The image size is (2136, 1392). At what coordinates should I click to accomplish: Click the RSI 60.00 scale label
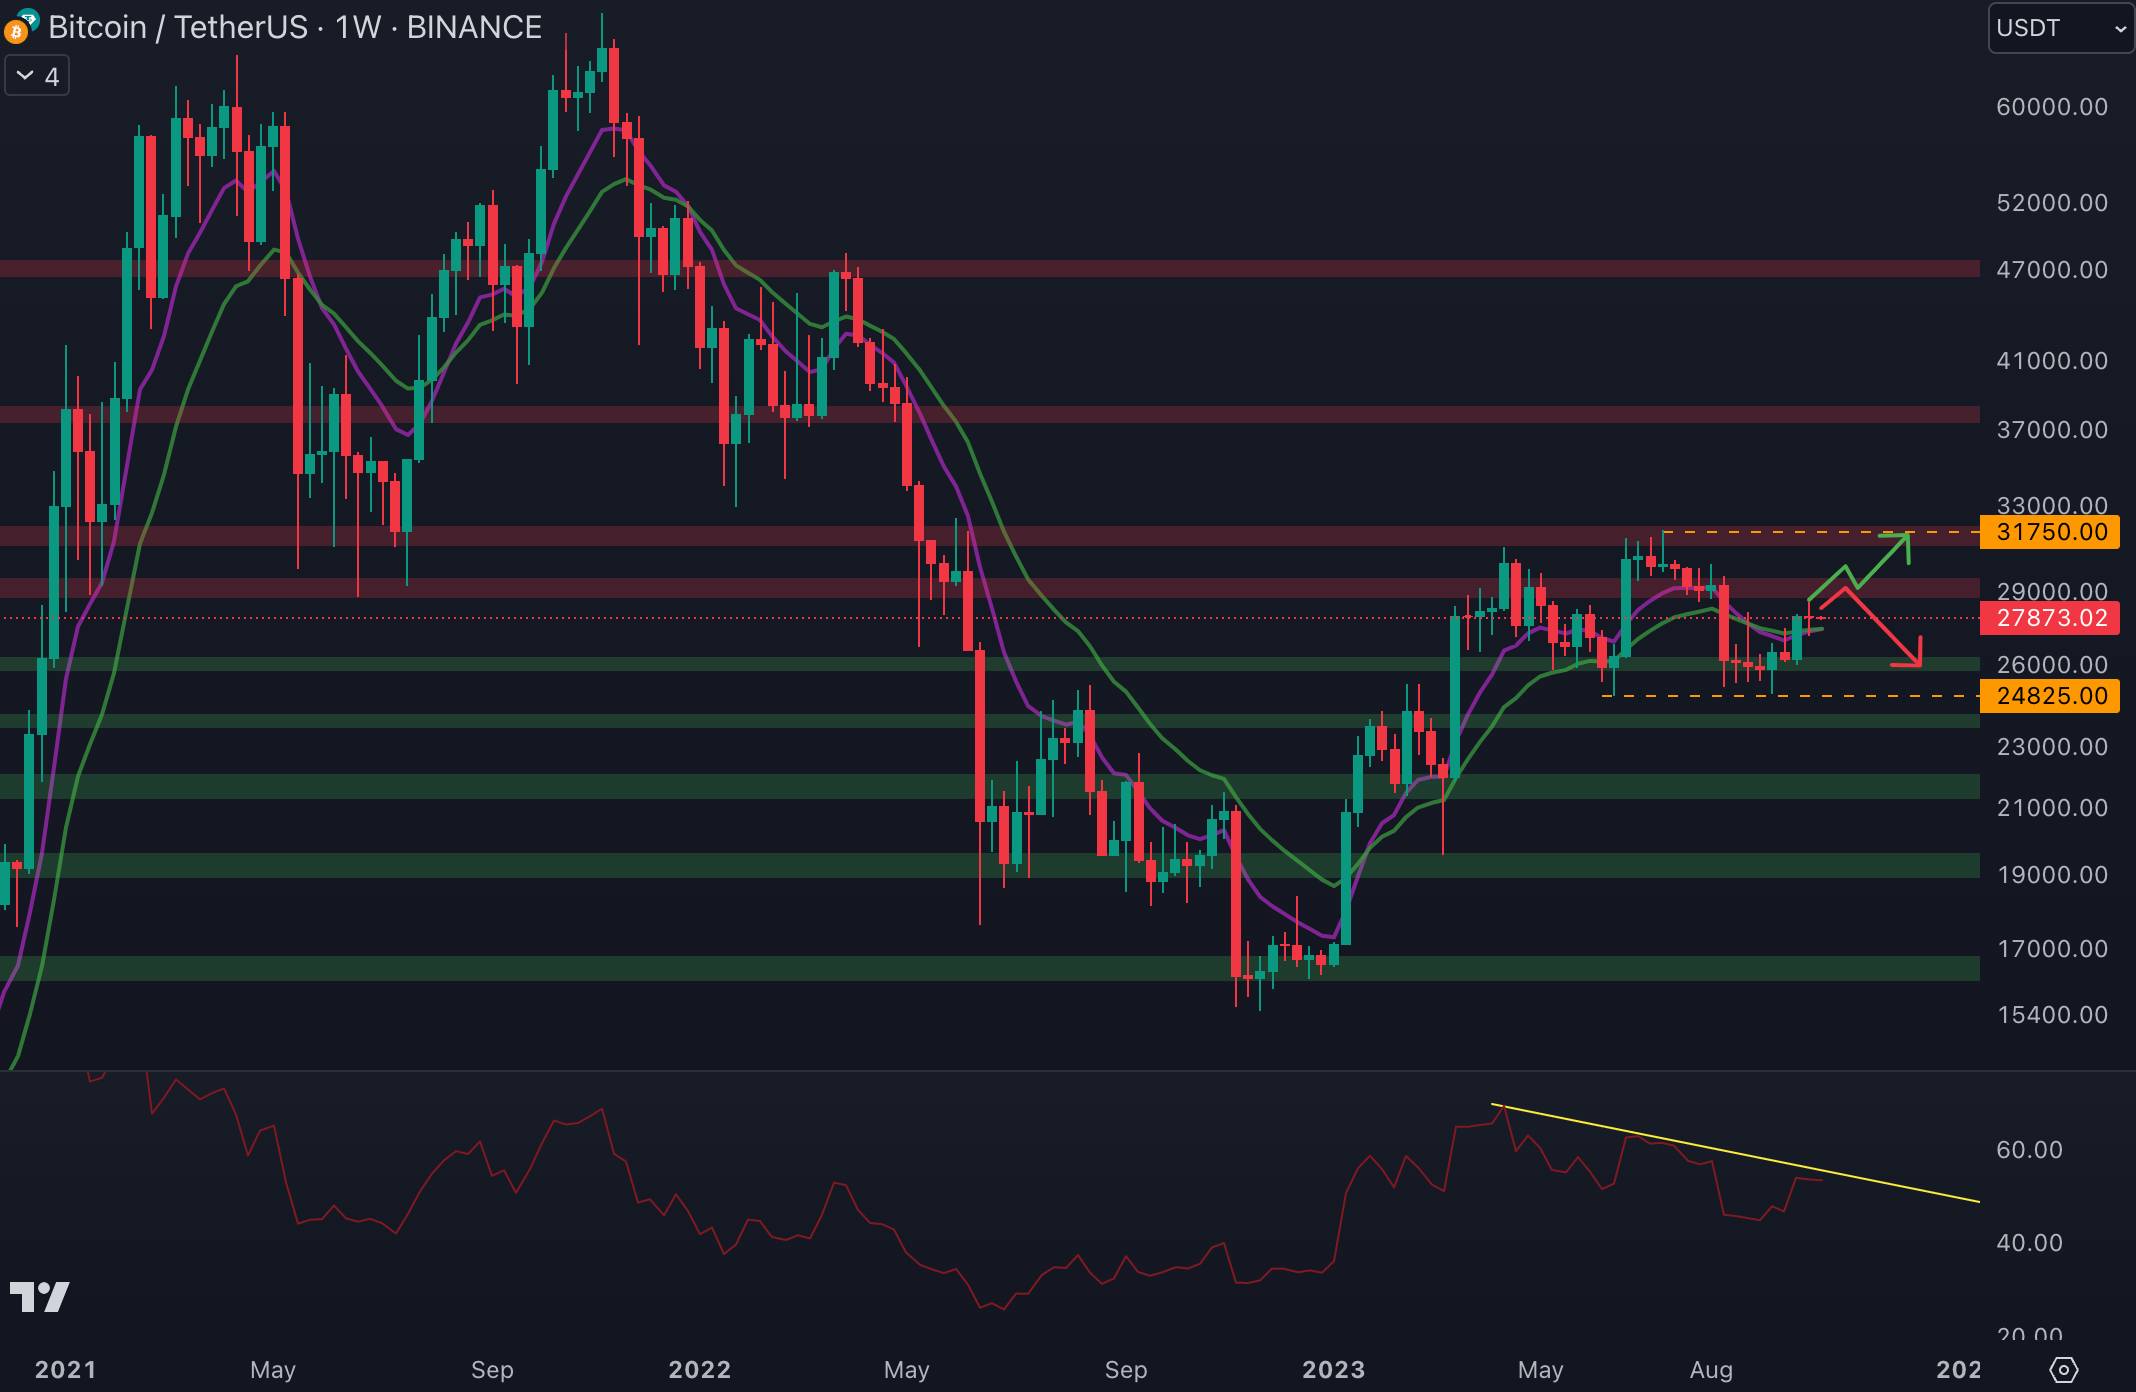[x=2029, y=1150]
